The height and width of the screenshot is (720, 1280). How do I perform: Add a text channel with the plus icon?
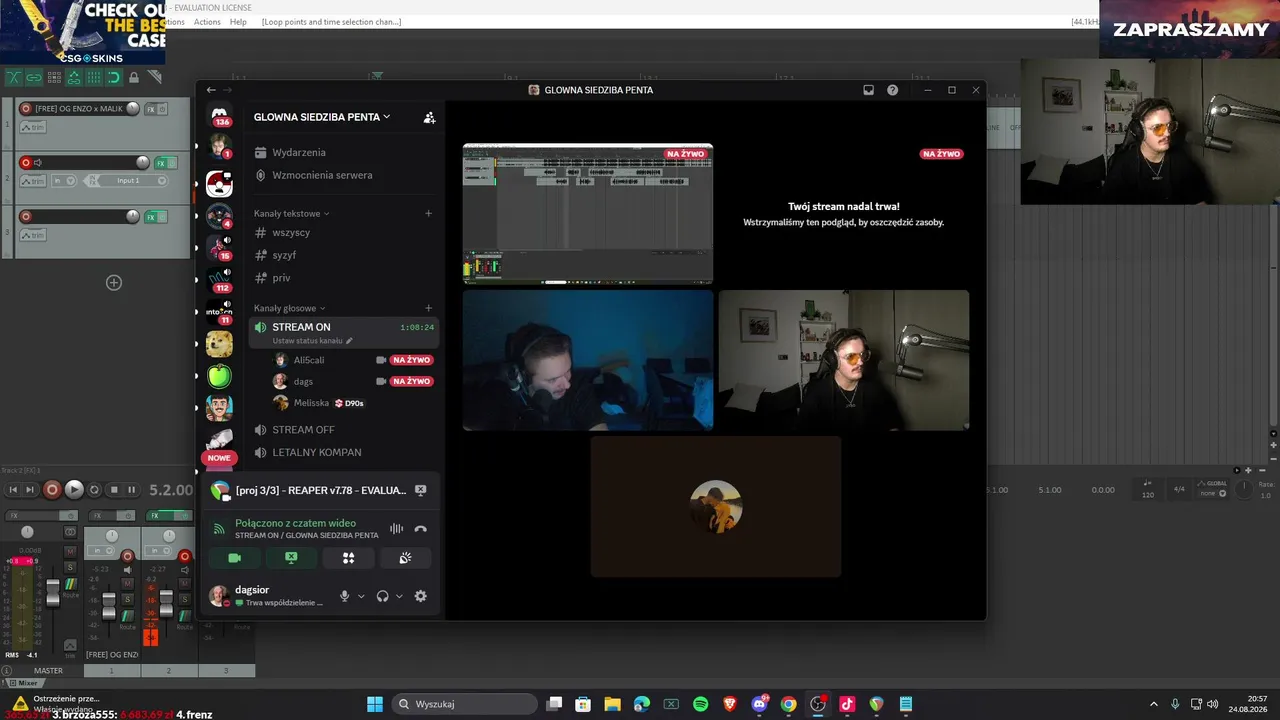tap(428, 213)
